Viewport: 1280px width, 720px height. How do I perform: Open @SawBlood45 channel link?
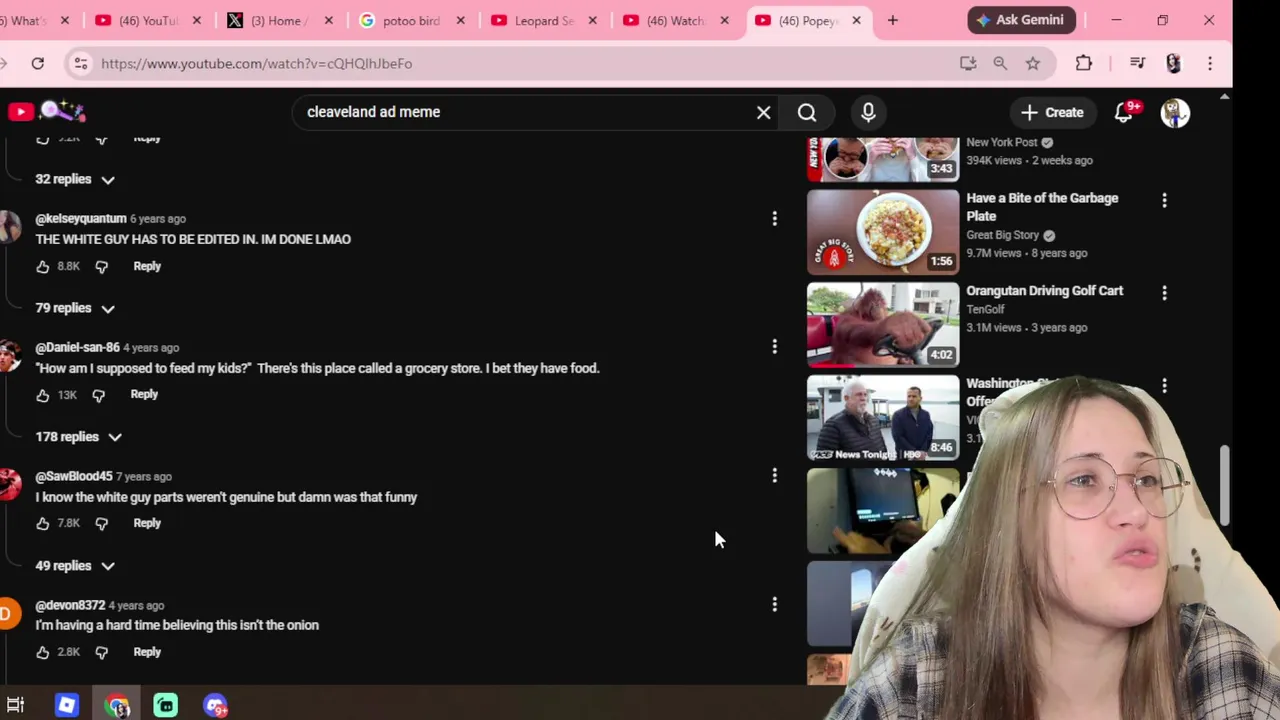(x=74, y=476)
